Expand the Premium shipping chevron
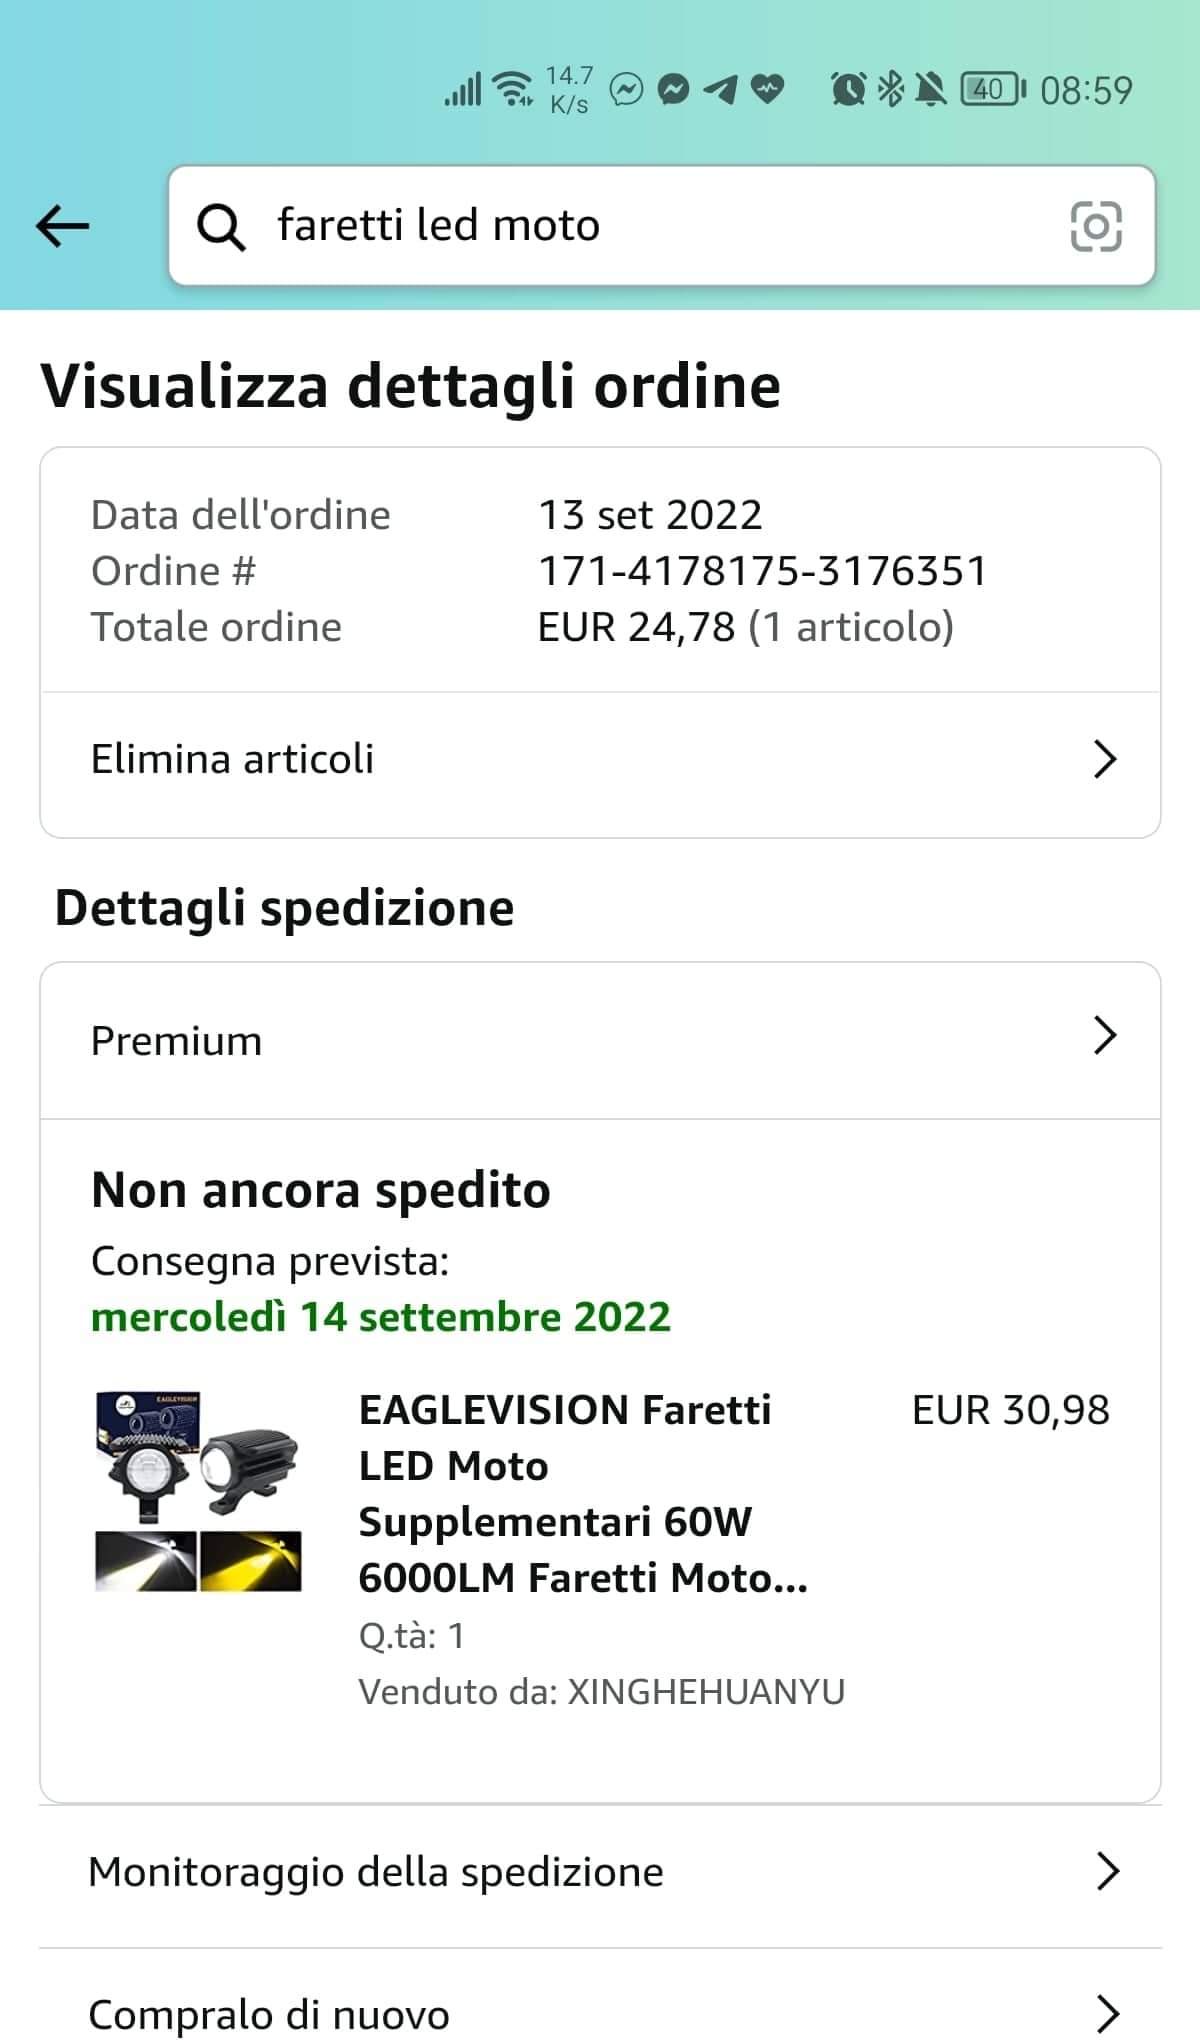Viewport: 1200px width, 2040px height. [1104, 1036]
